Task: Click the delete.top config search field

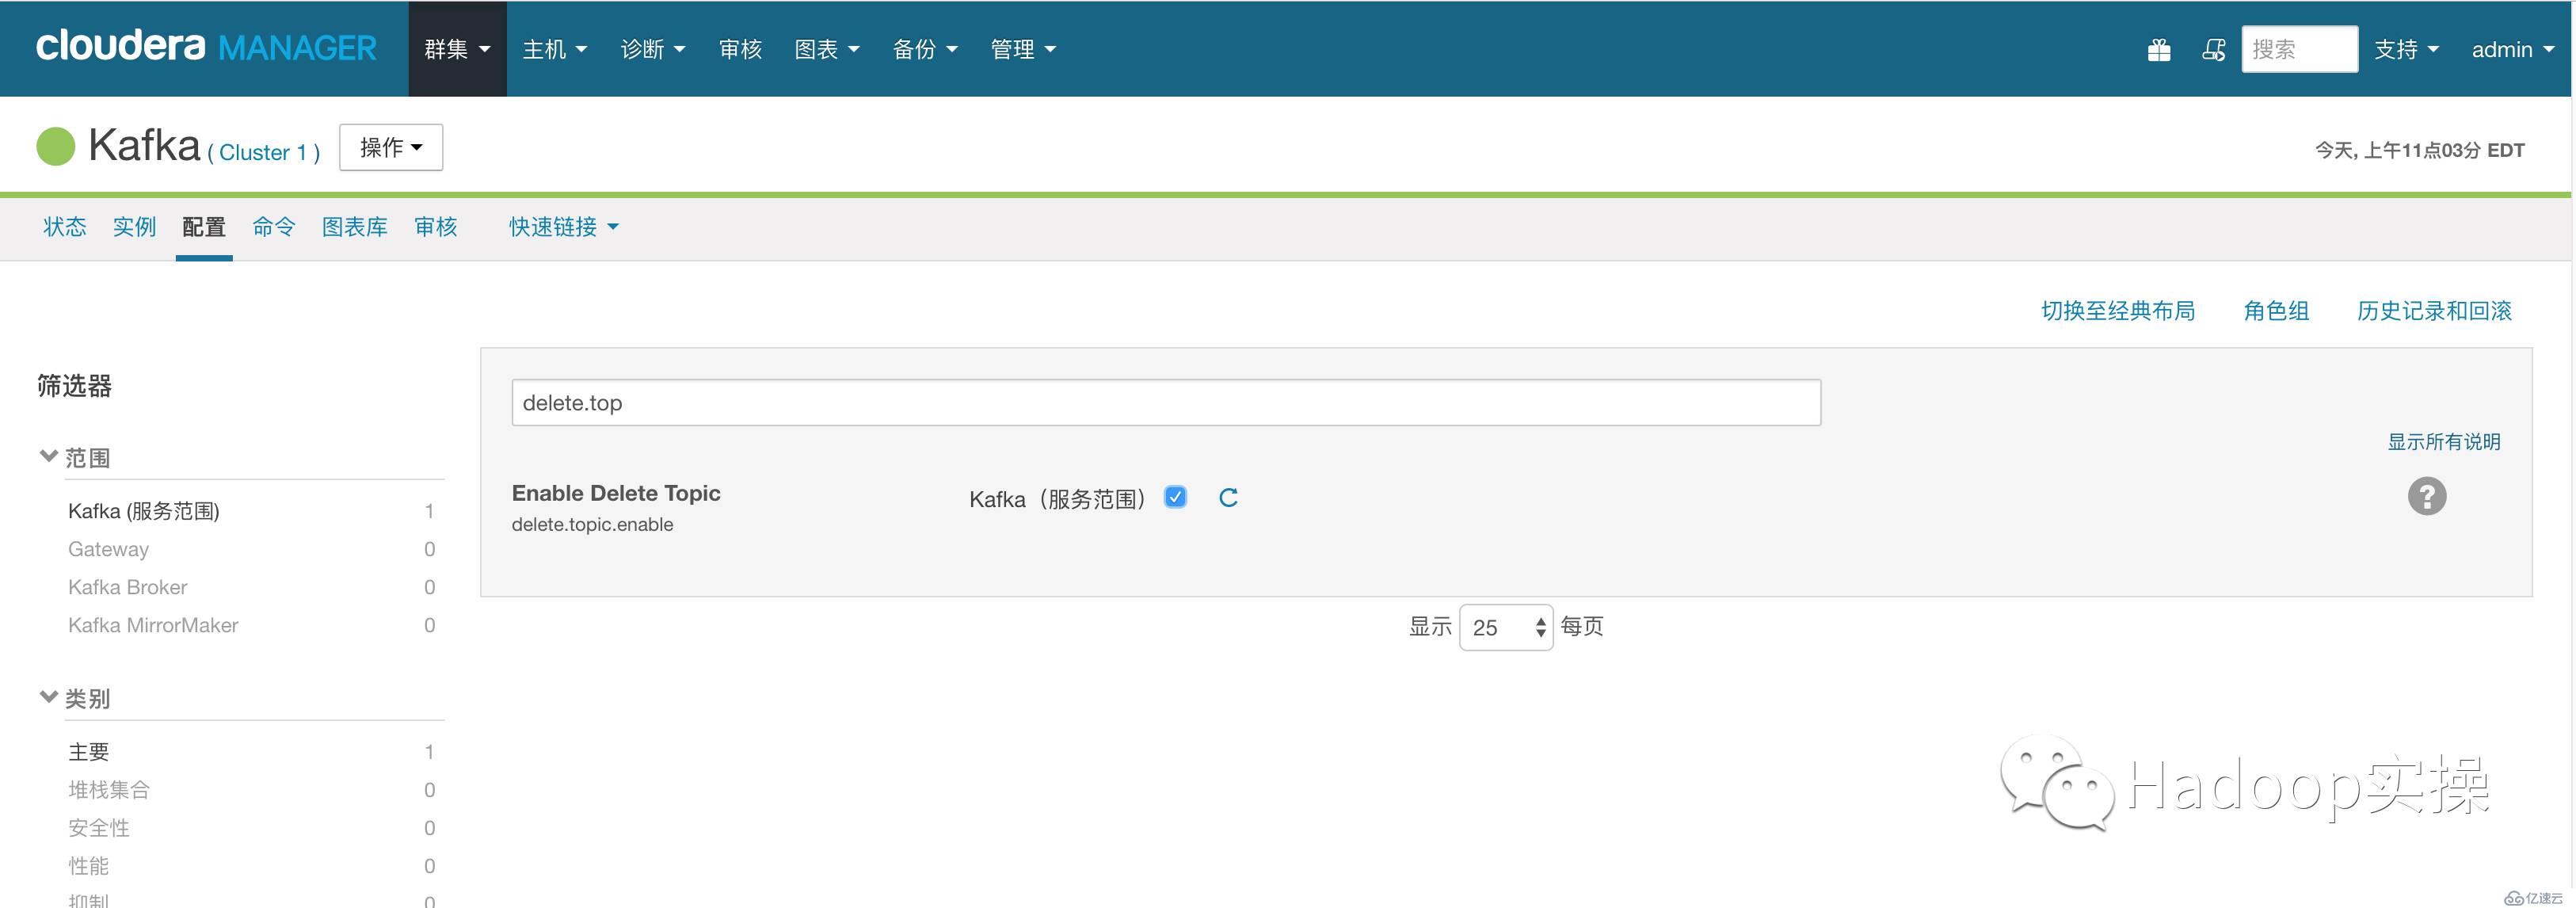Action: pos(1166,402)
